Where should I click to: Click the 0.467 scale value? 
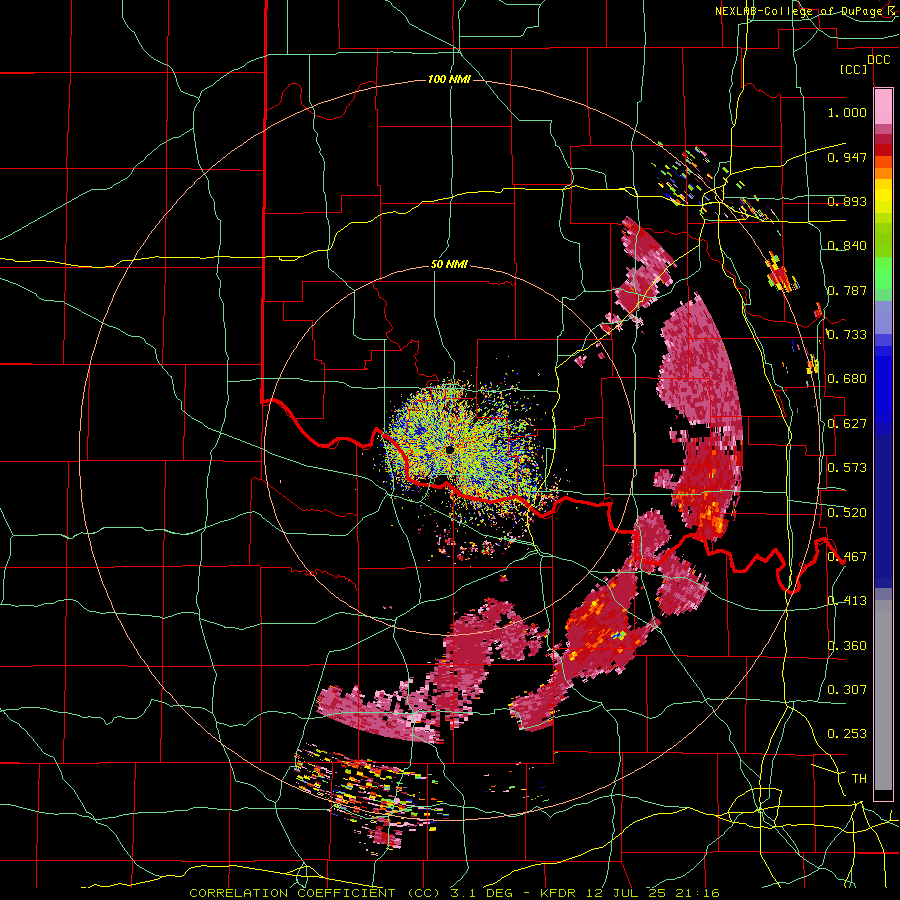[x=847, y=556]
